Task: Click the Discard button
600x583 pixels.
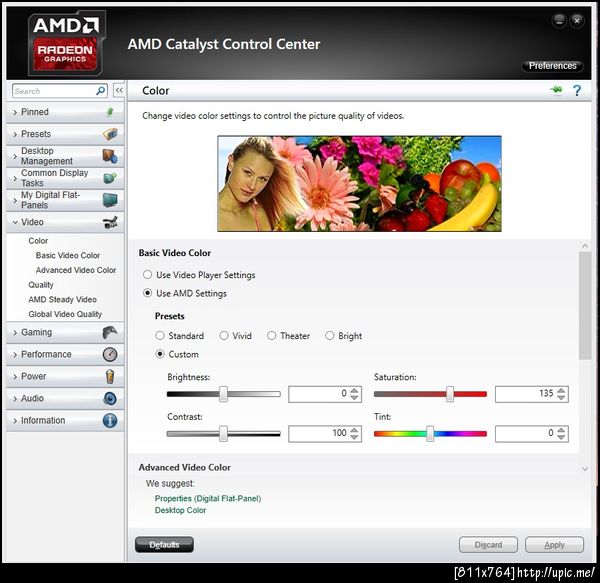Action: [x=488, y=544]
